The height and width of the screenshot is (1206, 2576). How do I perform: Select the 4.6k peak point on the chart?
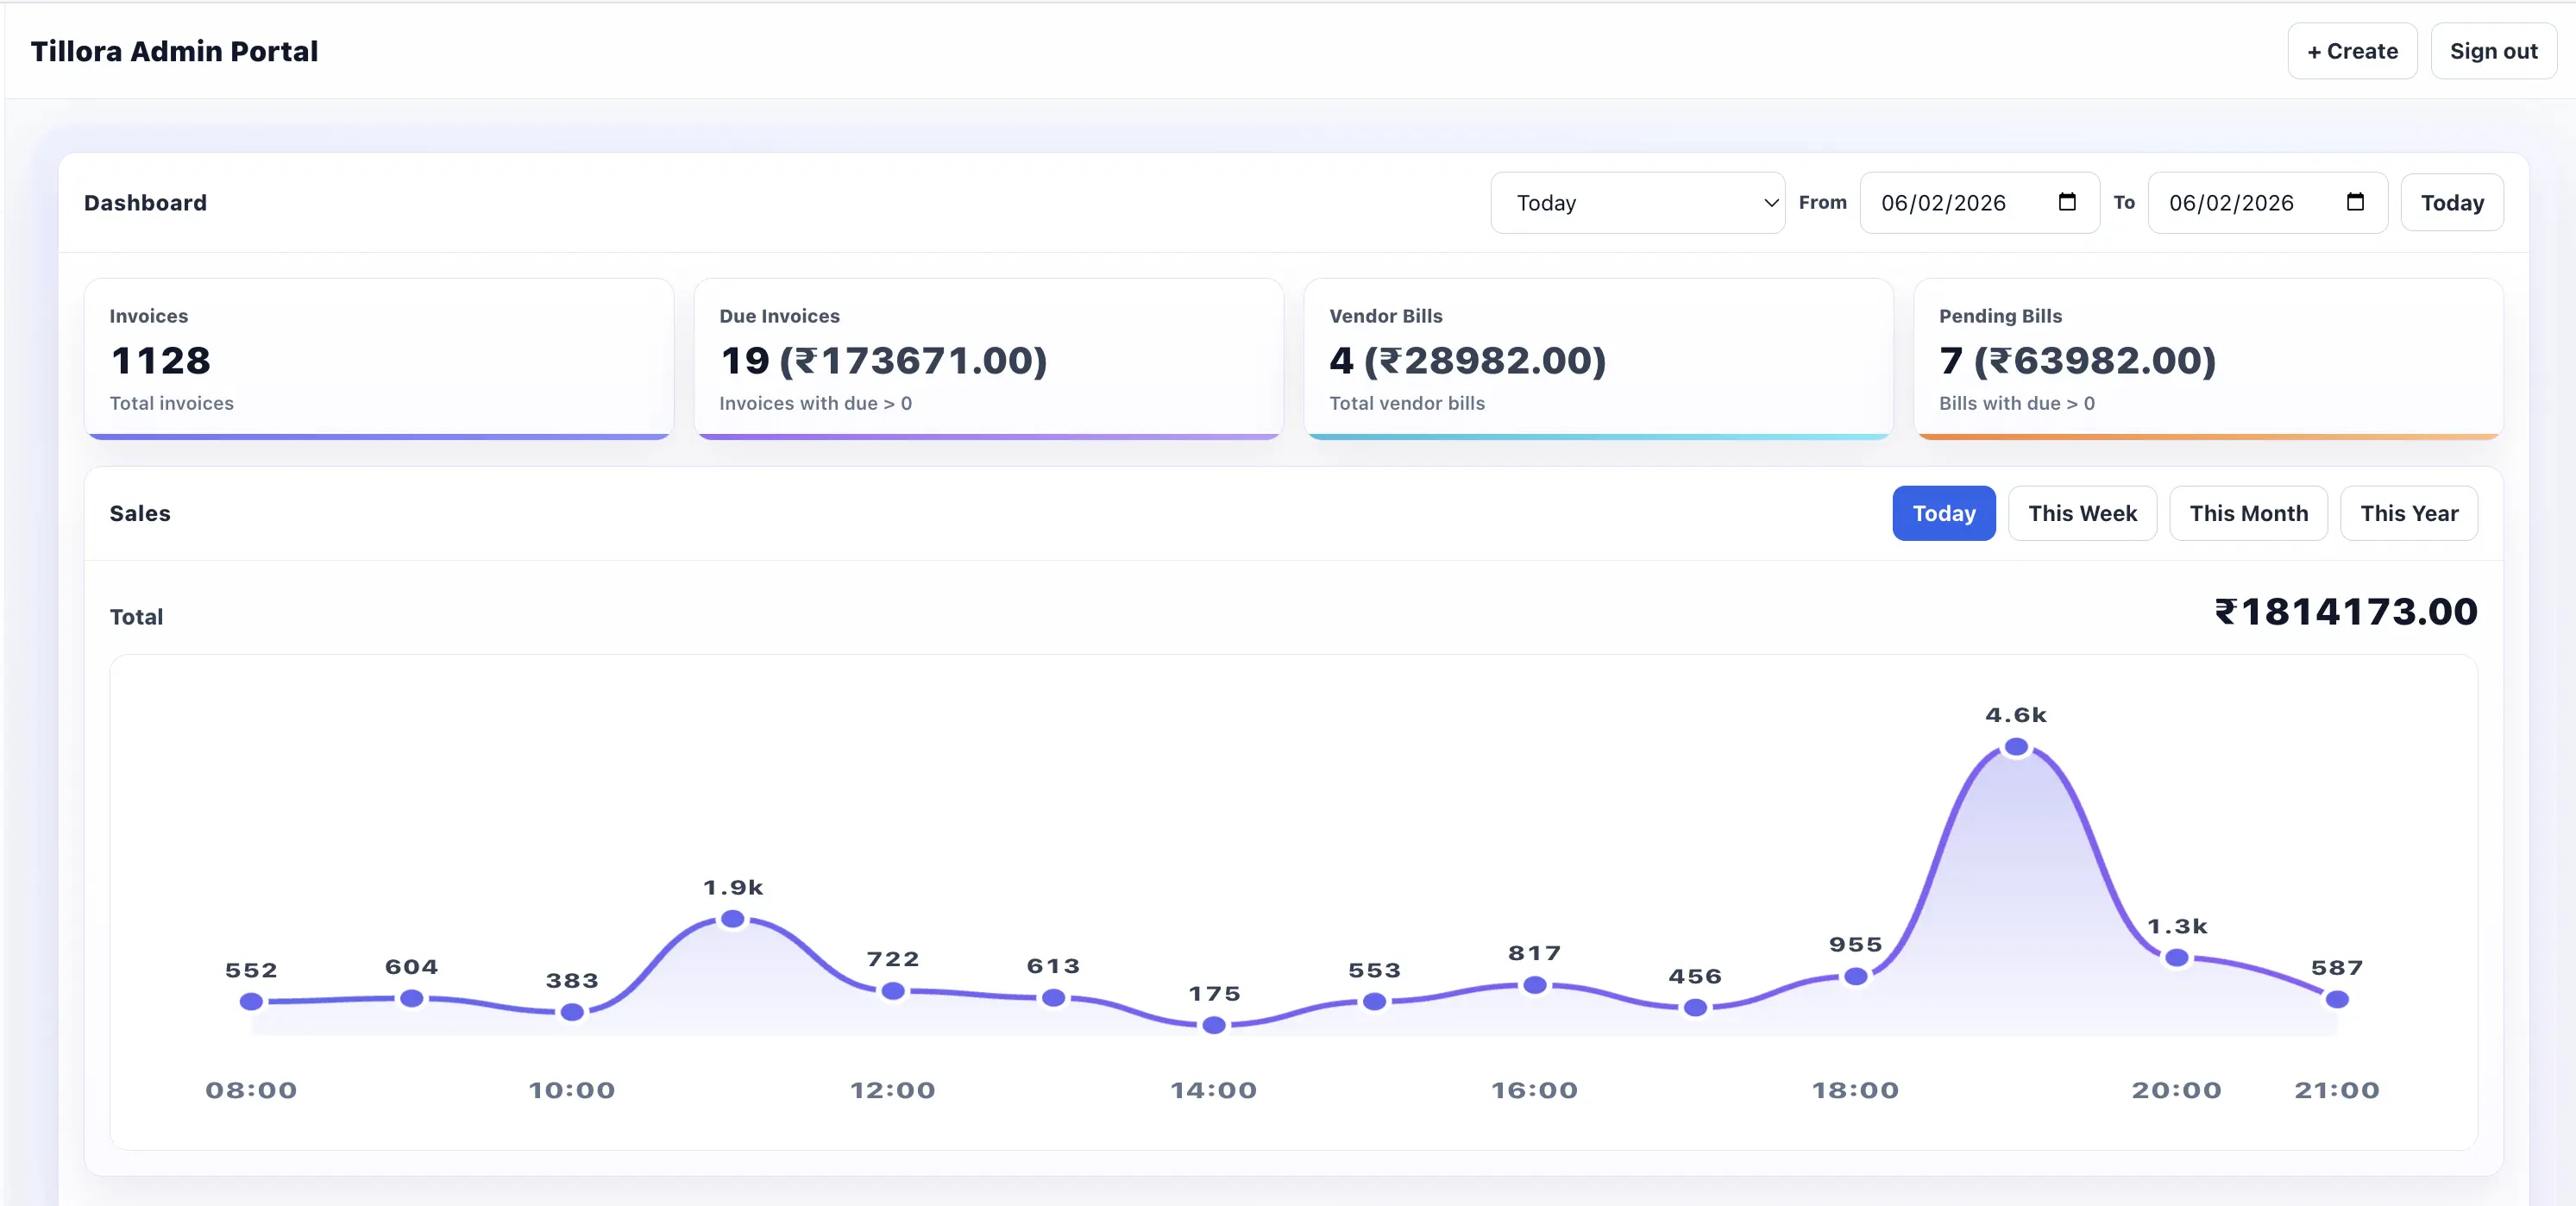tap(2015, 748)
